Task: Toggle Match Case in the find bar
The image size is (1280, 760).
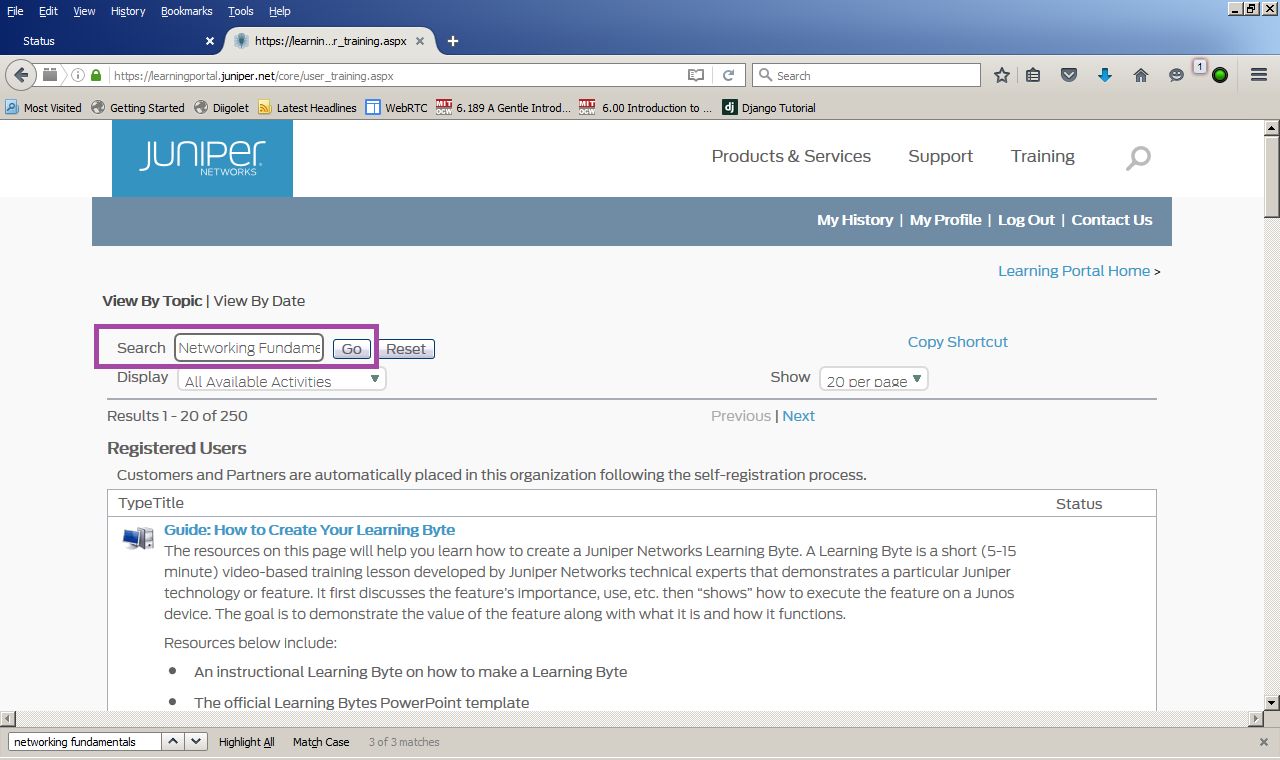Action: [x=321, y=742]
